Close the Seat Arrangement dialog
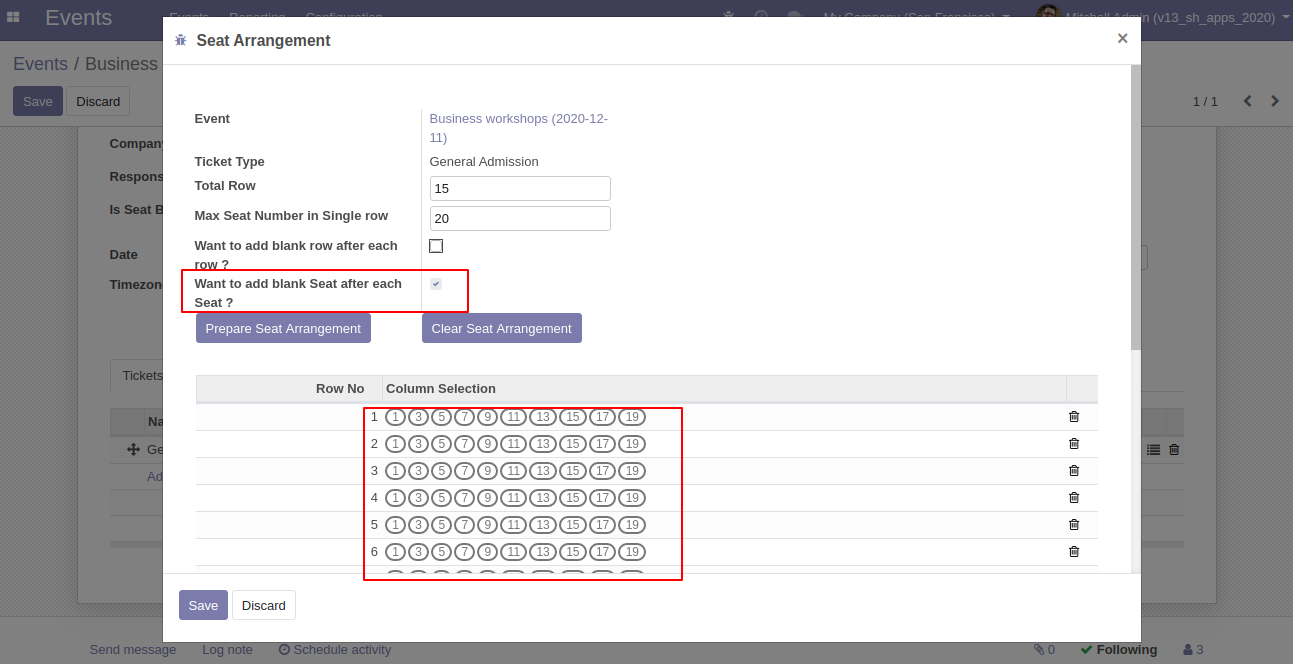This screenshot has width=1293, height=664. [1122, 39]
